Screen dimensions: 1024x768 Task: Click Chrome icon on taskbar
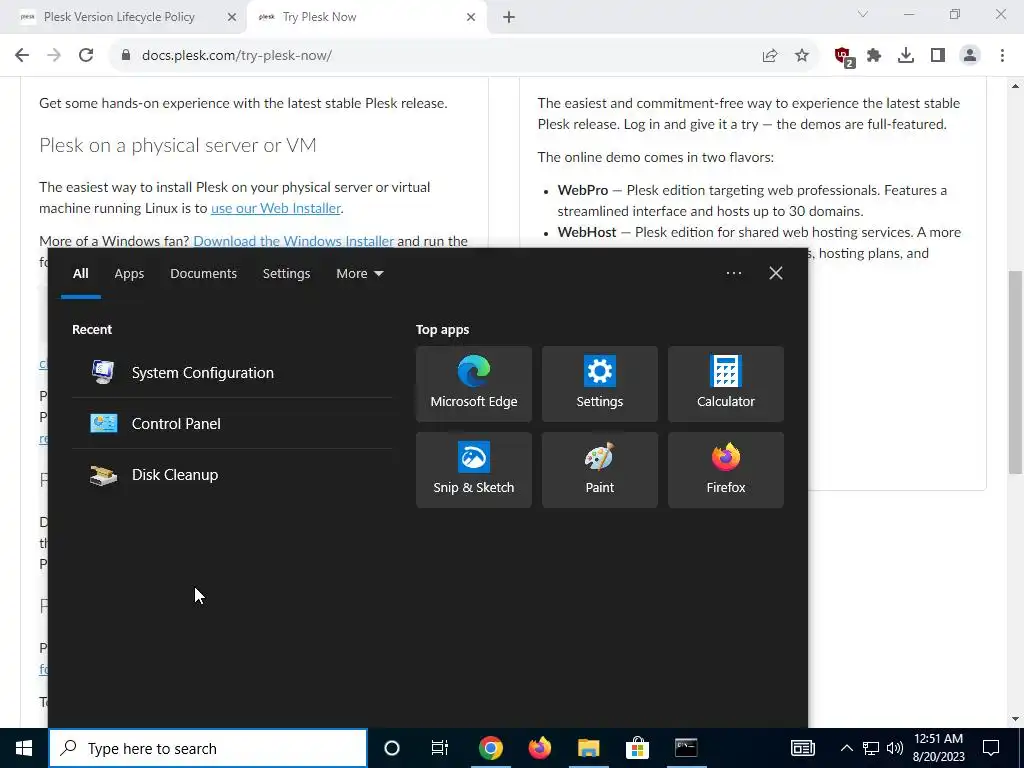(490, 748)
